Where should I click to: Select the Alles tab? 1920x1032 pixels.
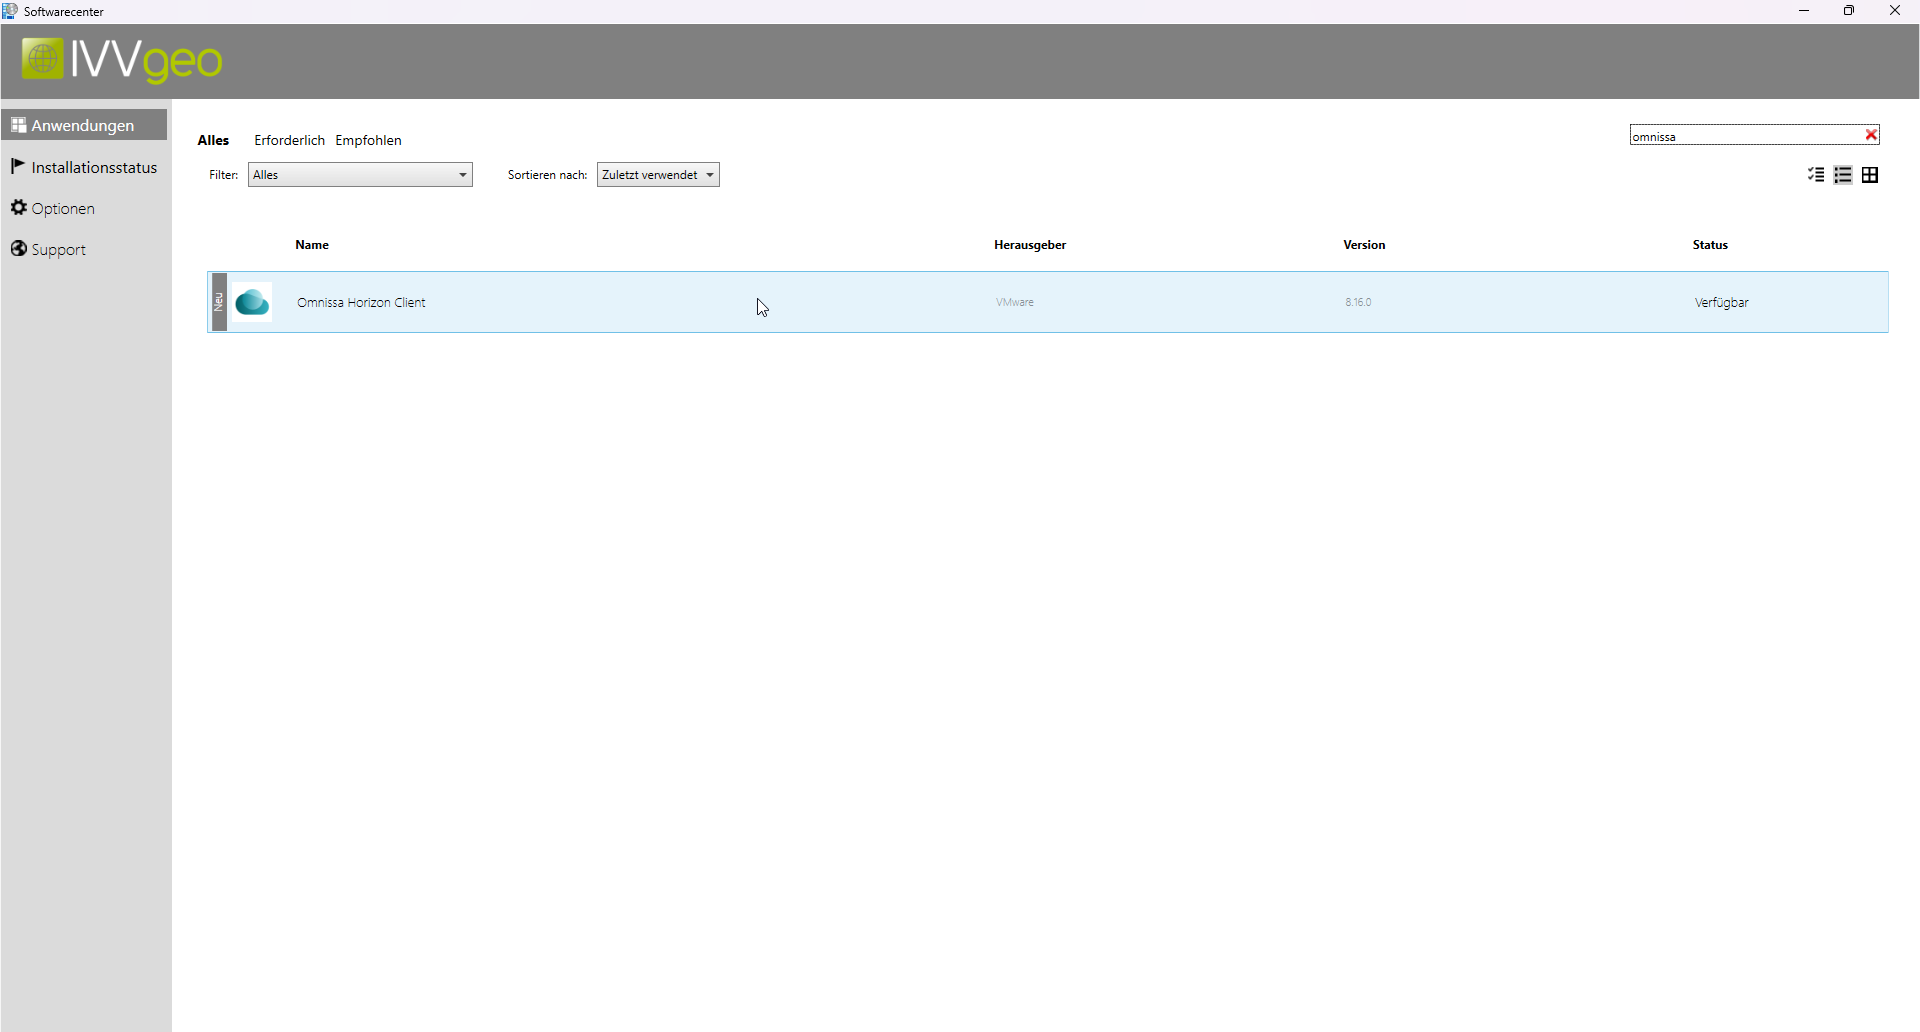point(213,140)
